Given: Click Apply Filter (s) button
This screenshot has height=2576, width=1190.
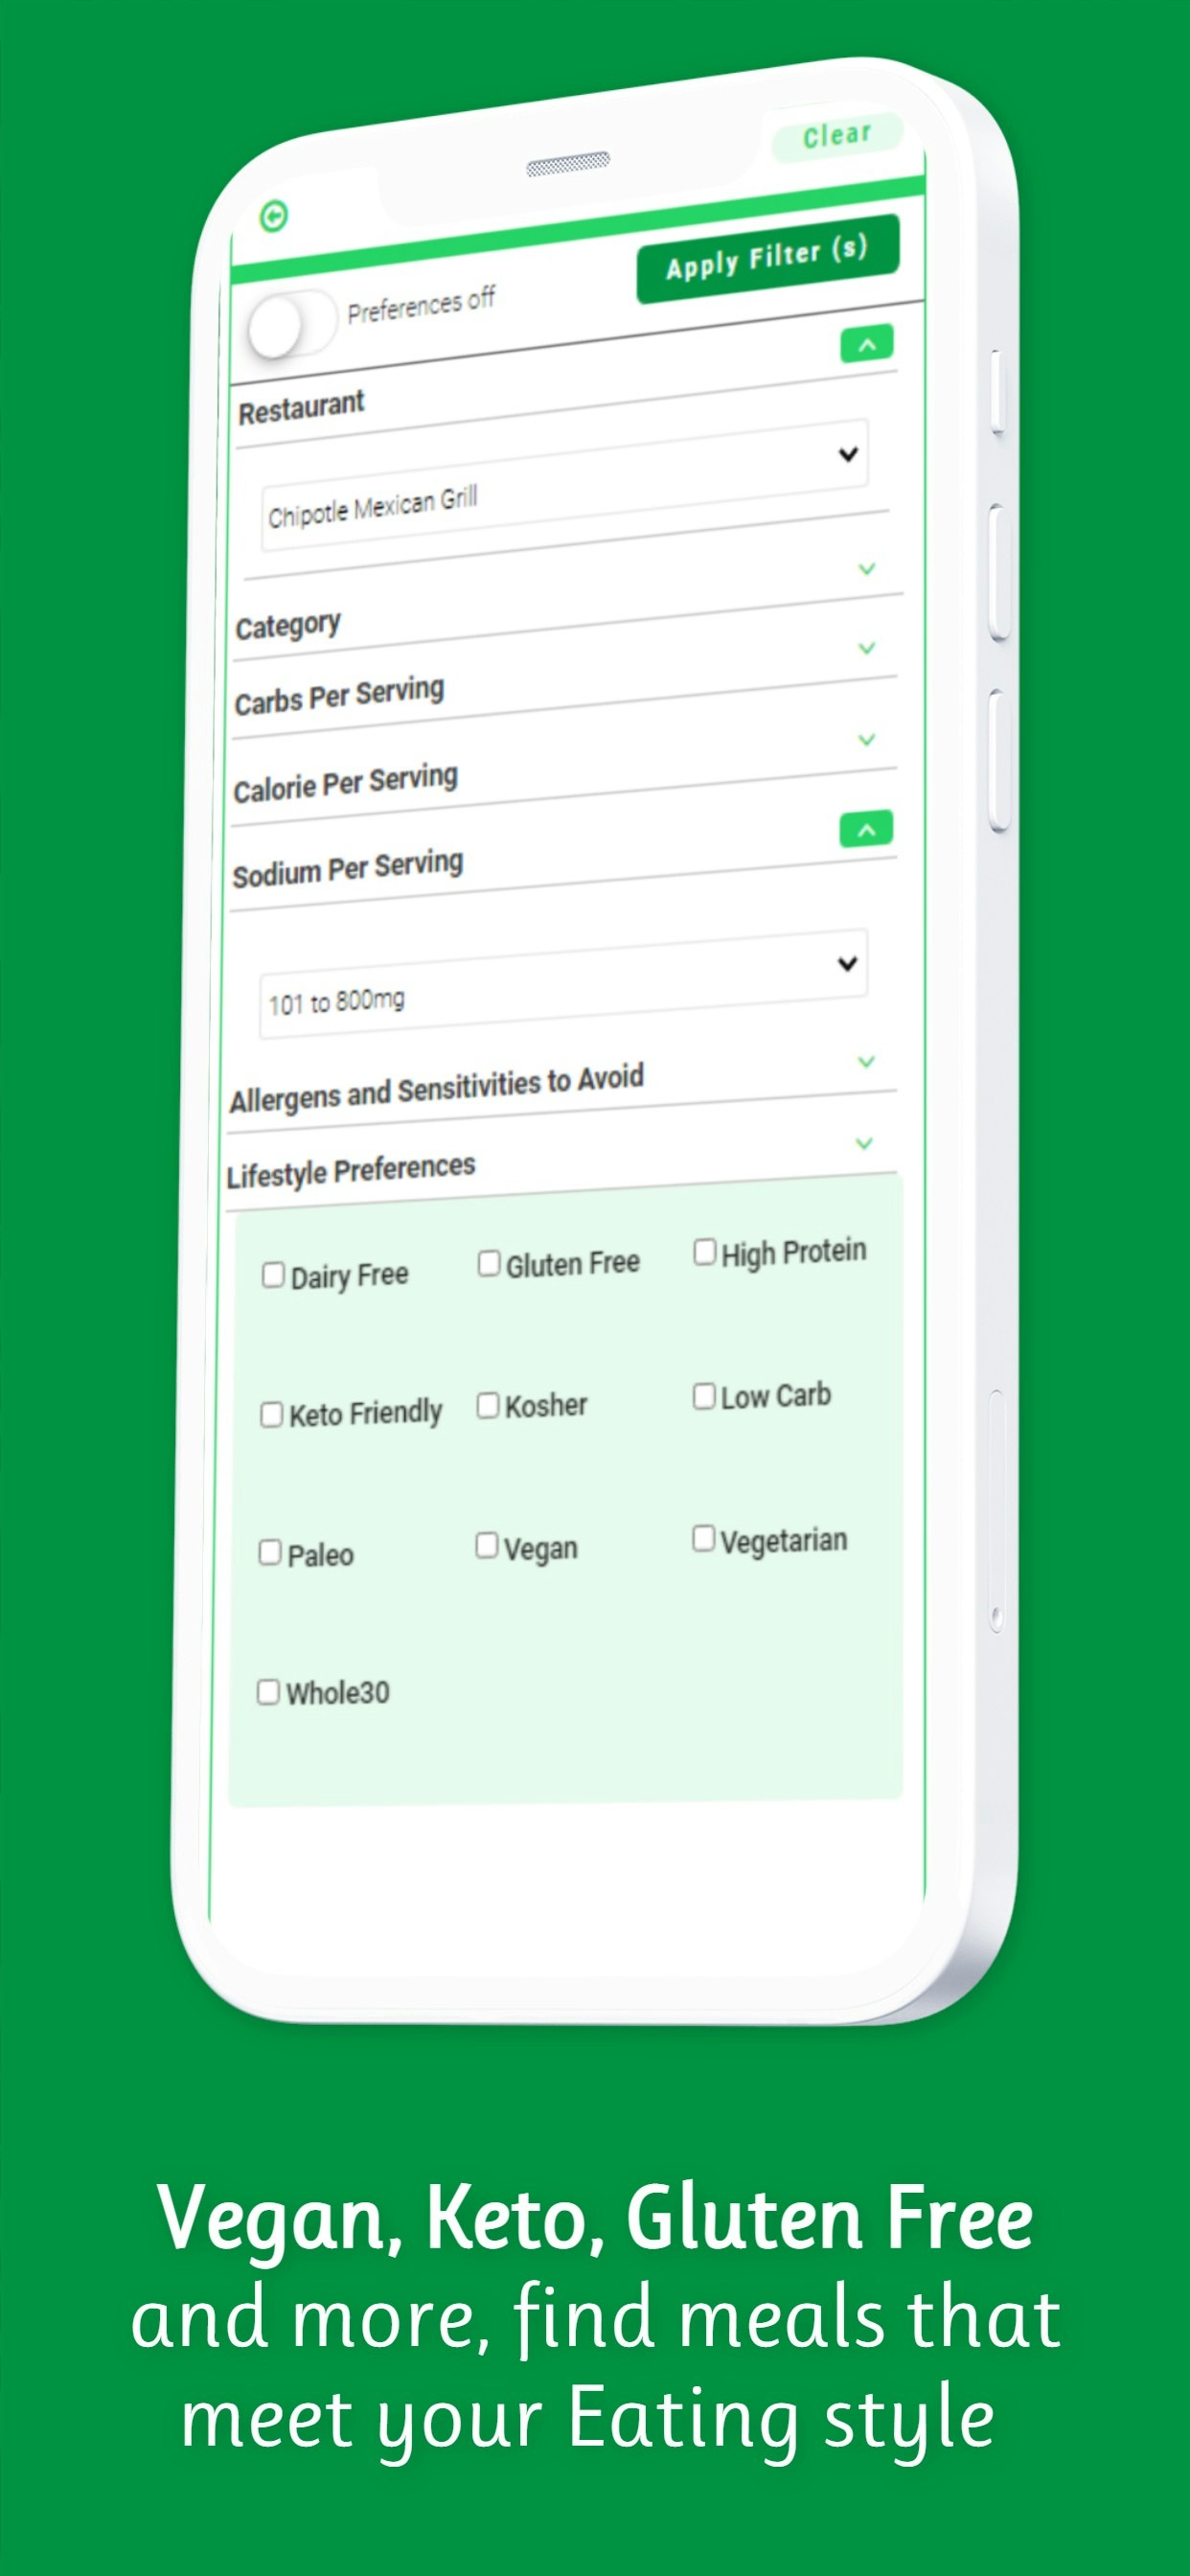Looking at the screenshot, I should (767, 258).
